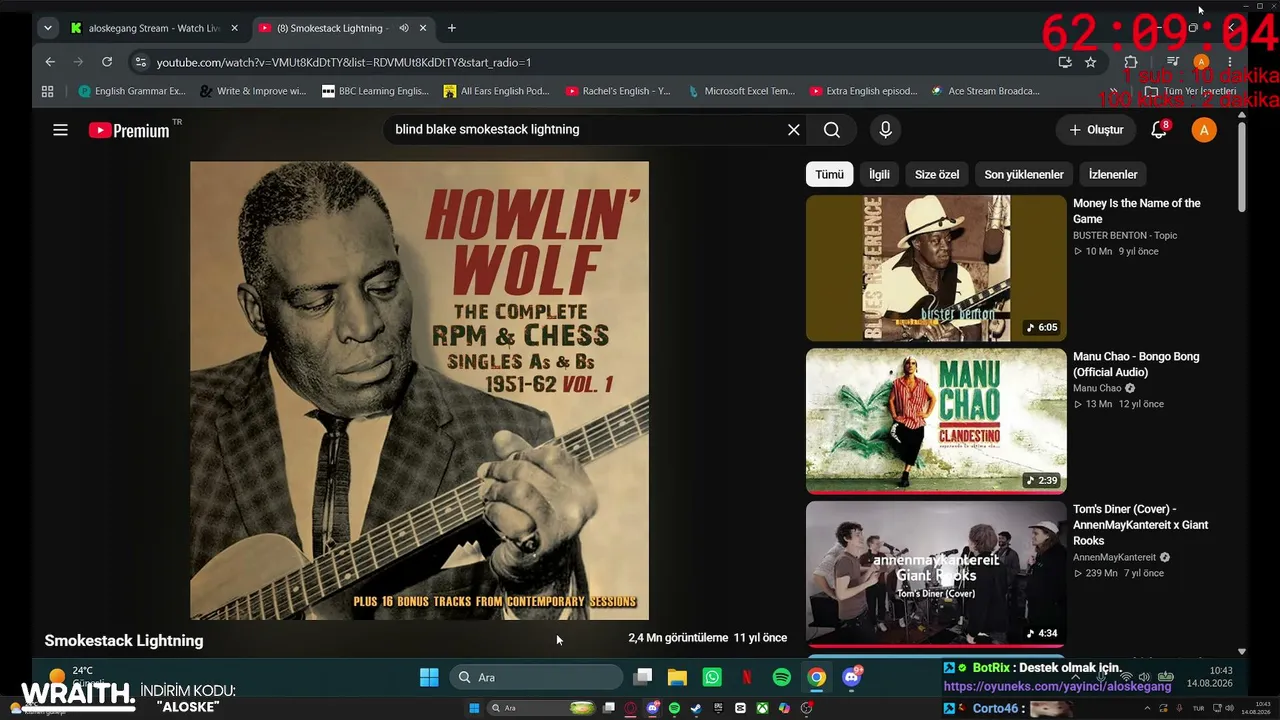The height and width of the screenshot is (720, 1280).
Task: Select the İzlenenler filter chip
Action: 1113,174
